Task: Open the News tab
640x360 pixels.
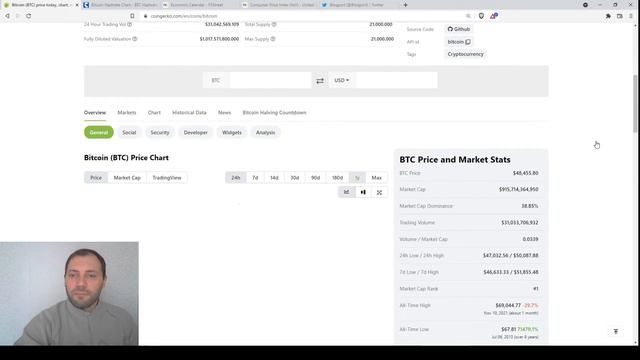Action: click(x=224, y=113)
